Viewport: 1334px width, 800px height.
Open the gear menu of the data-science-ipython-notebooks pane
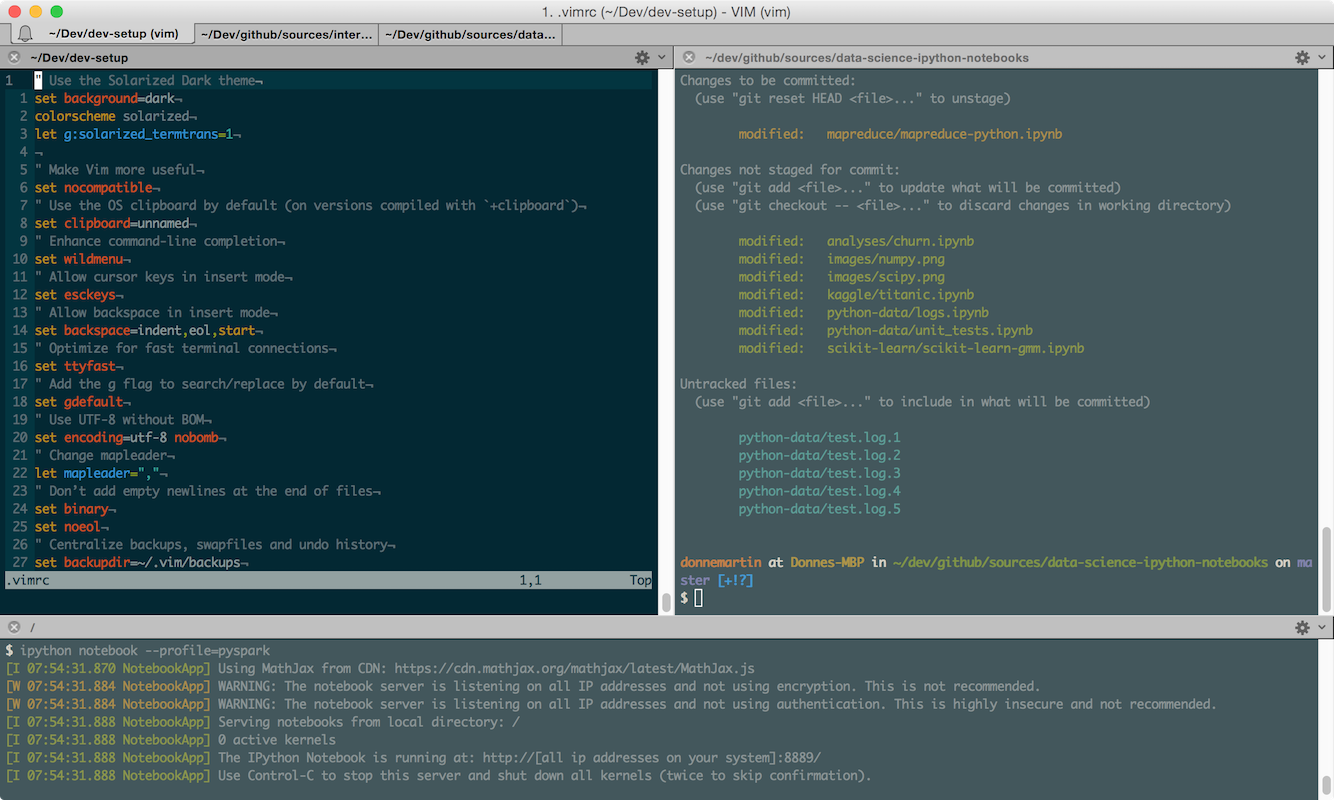point(1302,57)
